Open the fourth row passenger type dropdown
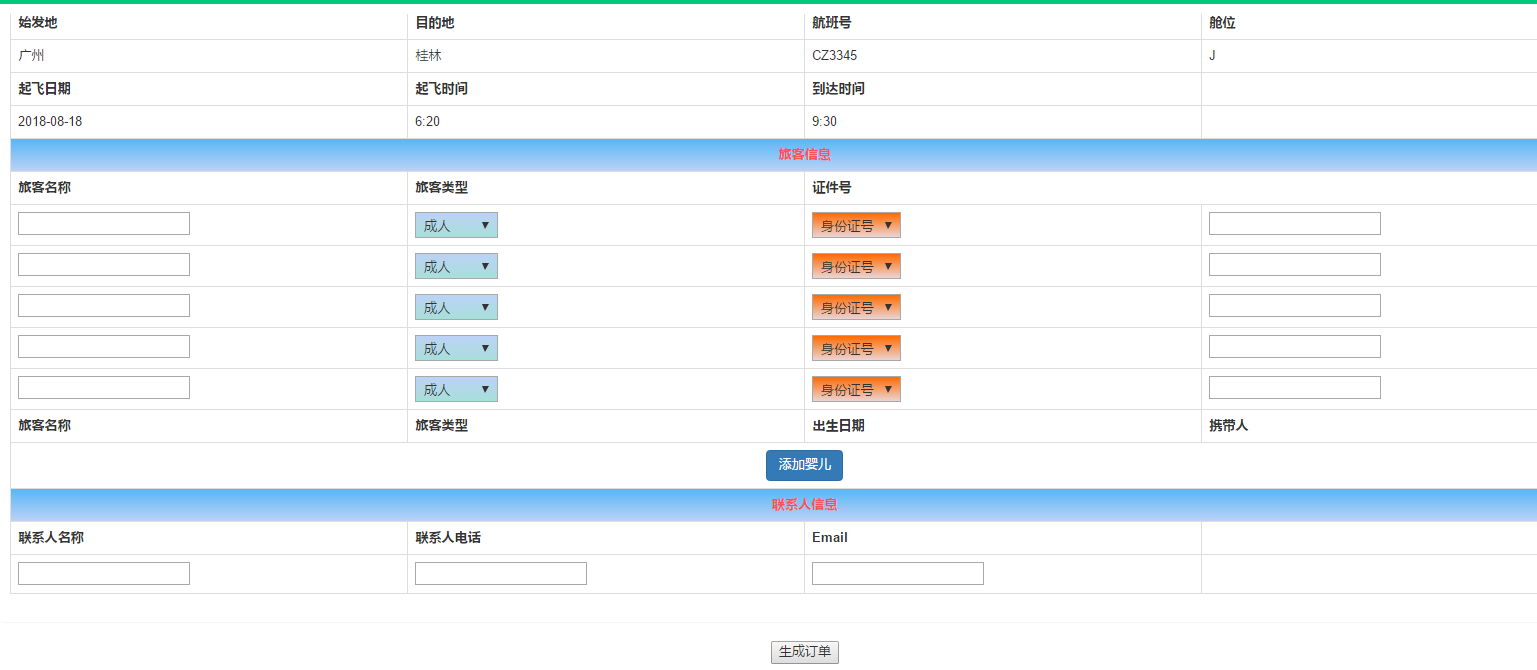 point(456,348)
